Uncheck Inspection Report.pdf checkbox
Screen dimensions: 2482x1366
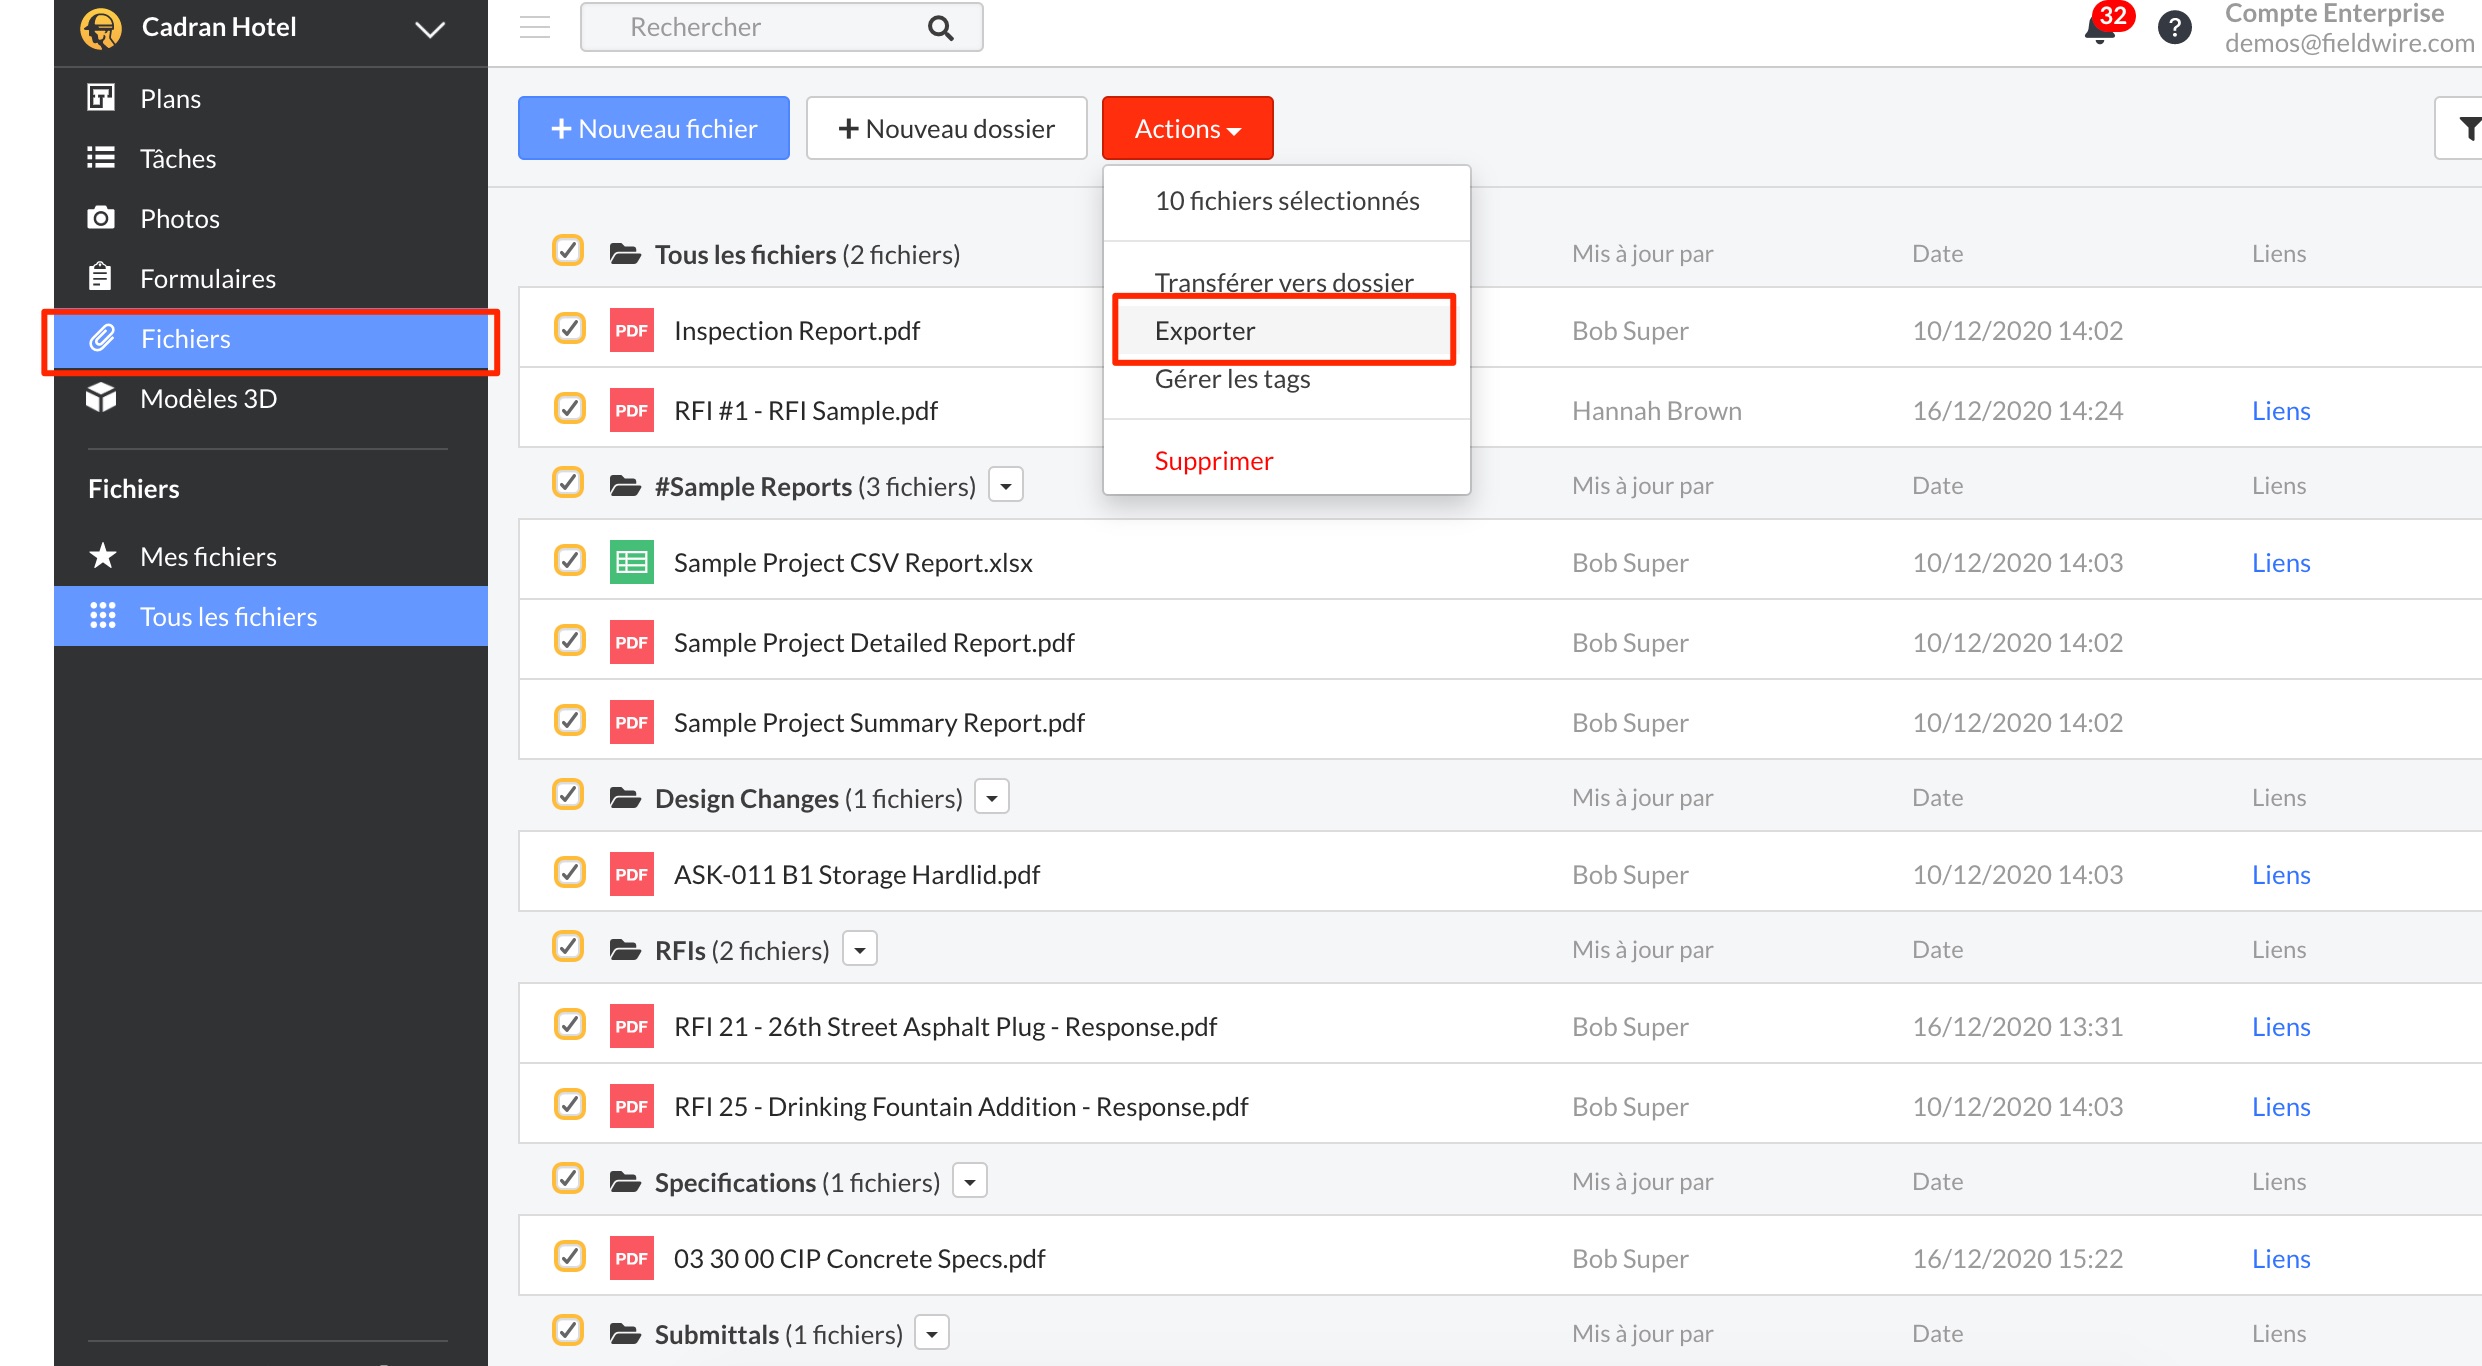coord(569,328)
